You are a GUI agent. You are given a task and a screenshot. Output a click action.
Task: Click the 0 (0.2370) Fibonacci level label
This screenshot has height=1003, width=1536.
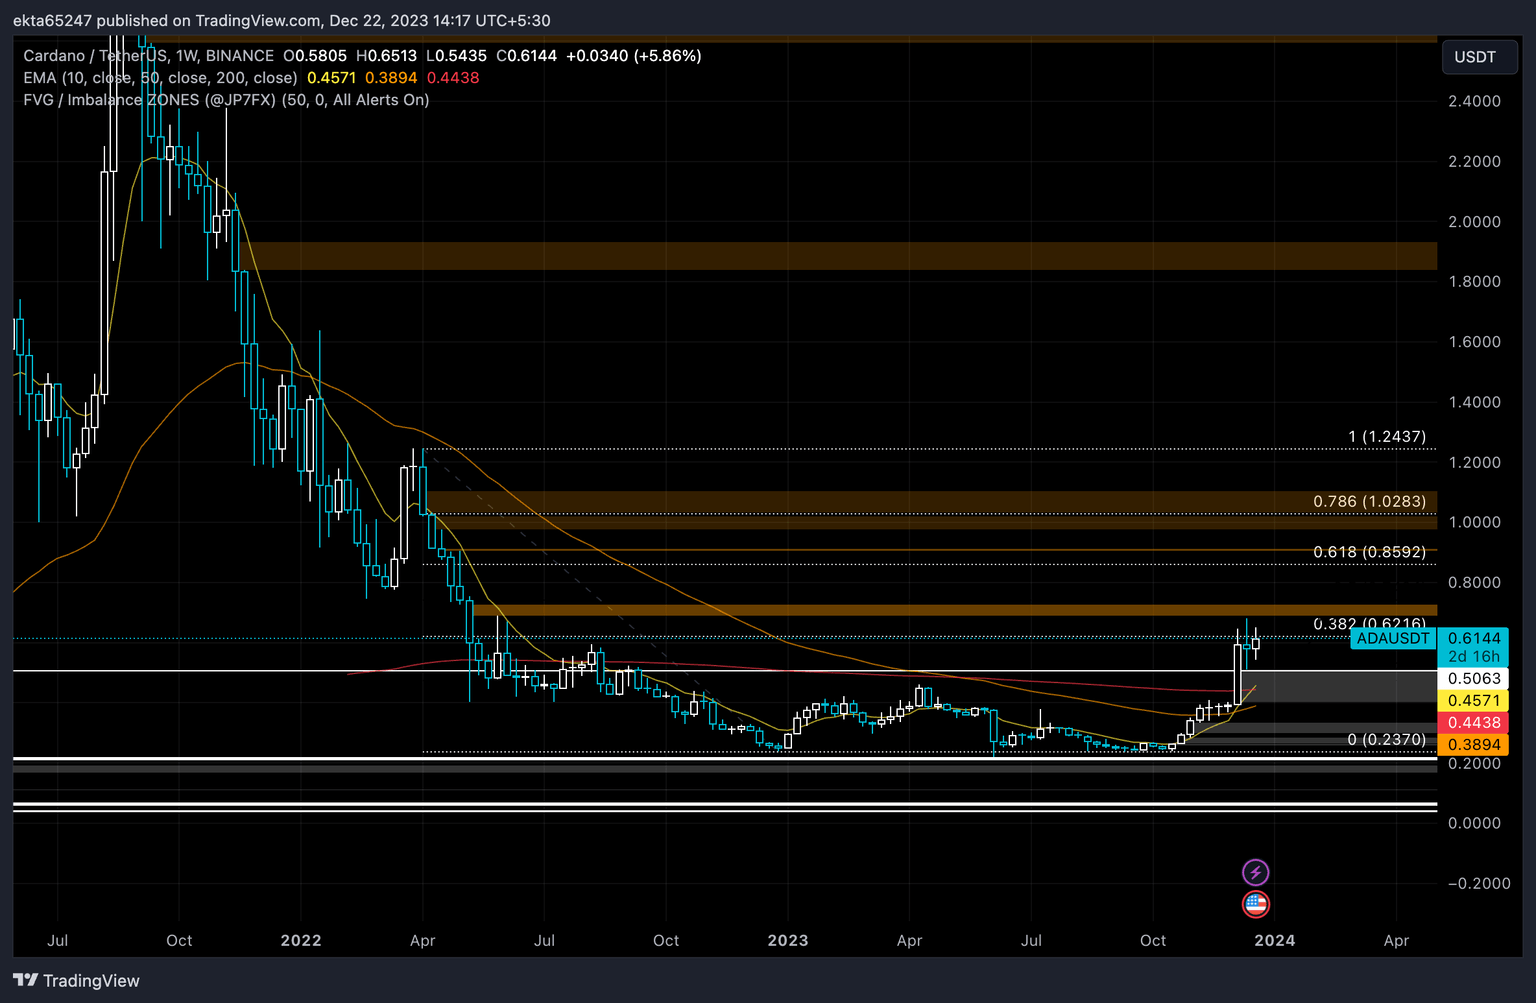point(1388,739)
